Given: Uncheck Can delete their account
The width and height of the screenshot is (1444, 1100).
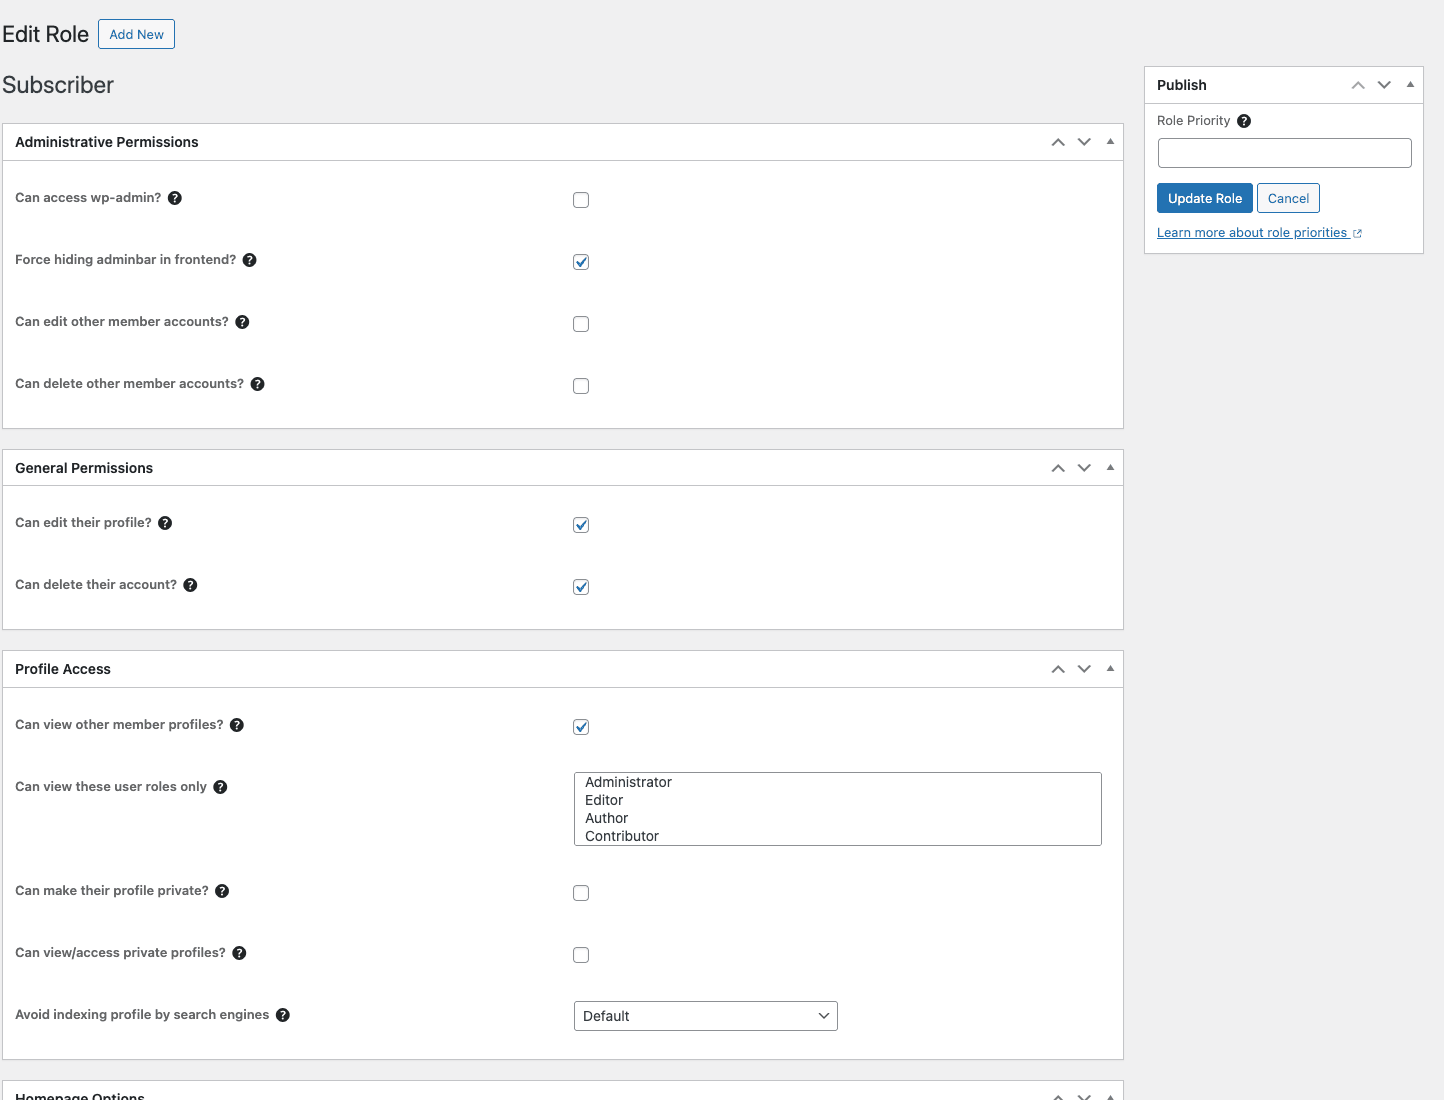Looking at the screenshot, I should coord(581,587).
